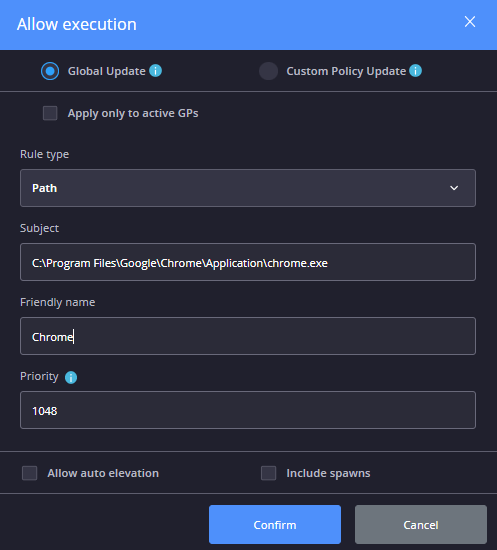
Task: Enable Apply only to active GPs checkbox
Action: [x=50, y=113]
